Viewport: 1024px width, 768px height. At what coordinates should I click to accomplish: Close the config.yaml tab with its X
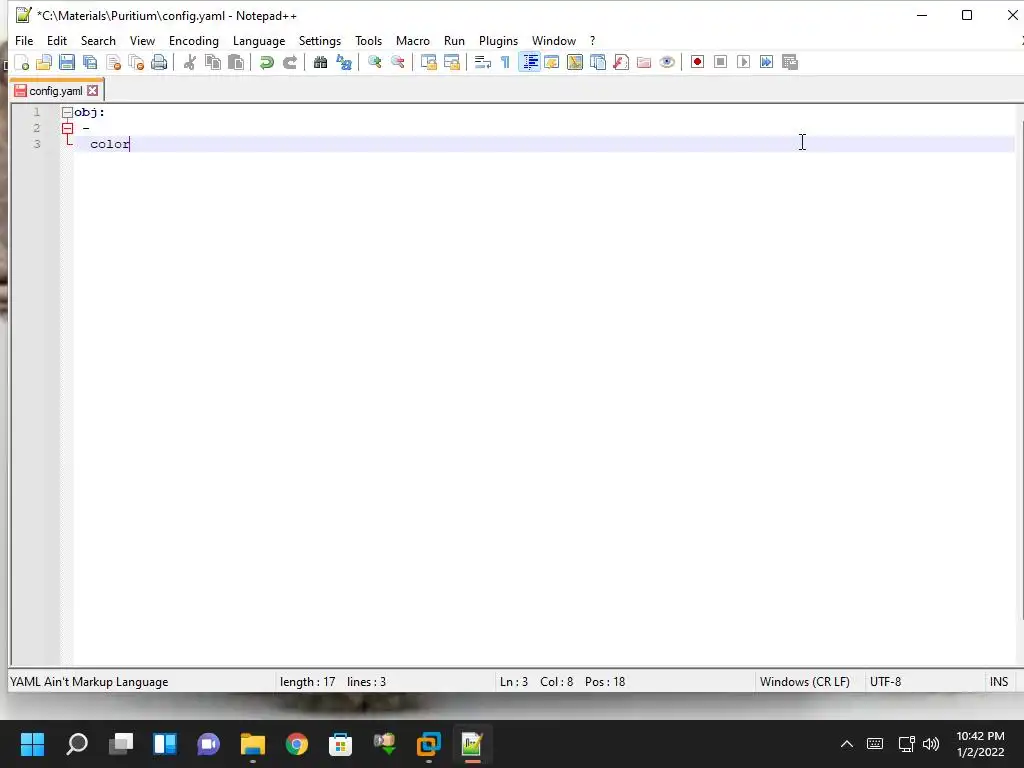coord(93,91)
